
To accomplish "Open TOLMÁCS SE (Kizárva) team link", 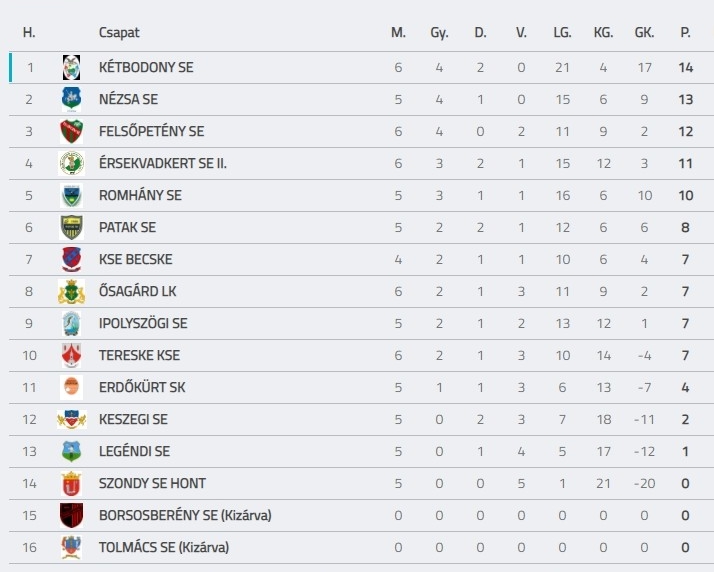I will pyautogui.click(x=164, y=547).
